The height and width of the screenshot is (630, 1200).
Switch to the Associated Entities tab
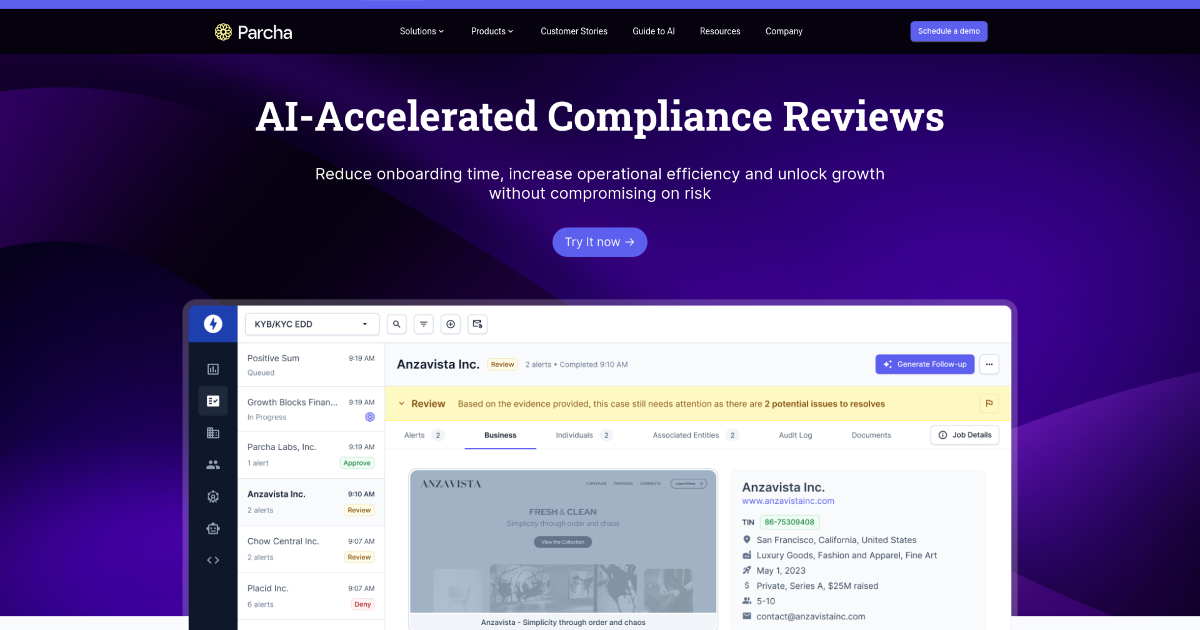[695, 435]
